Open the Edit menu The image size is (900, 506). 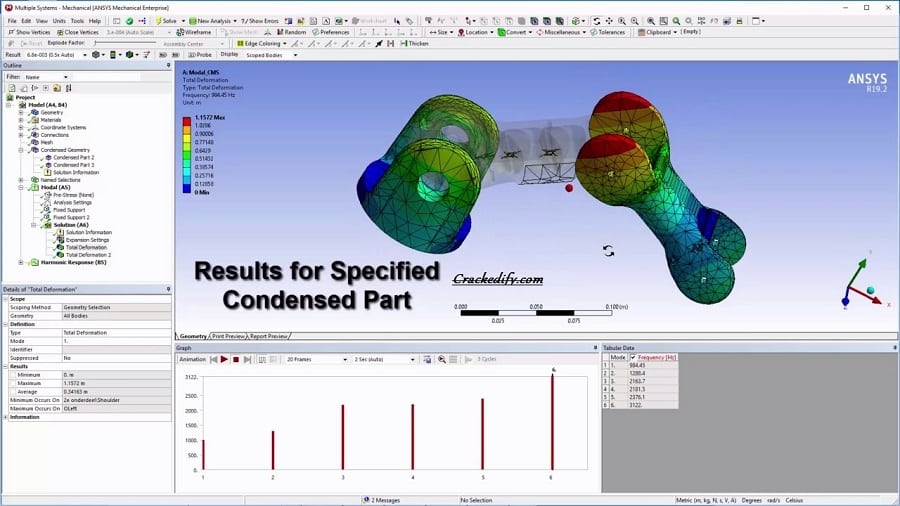pyautogui.click(x=26, y=21)
